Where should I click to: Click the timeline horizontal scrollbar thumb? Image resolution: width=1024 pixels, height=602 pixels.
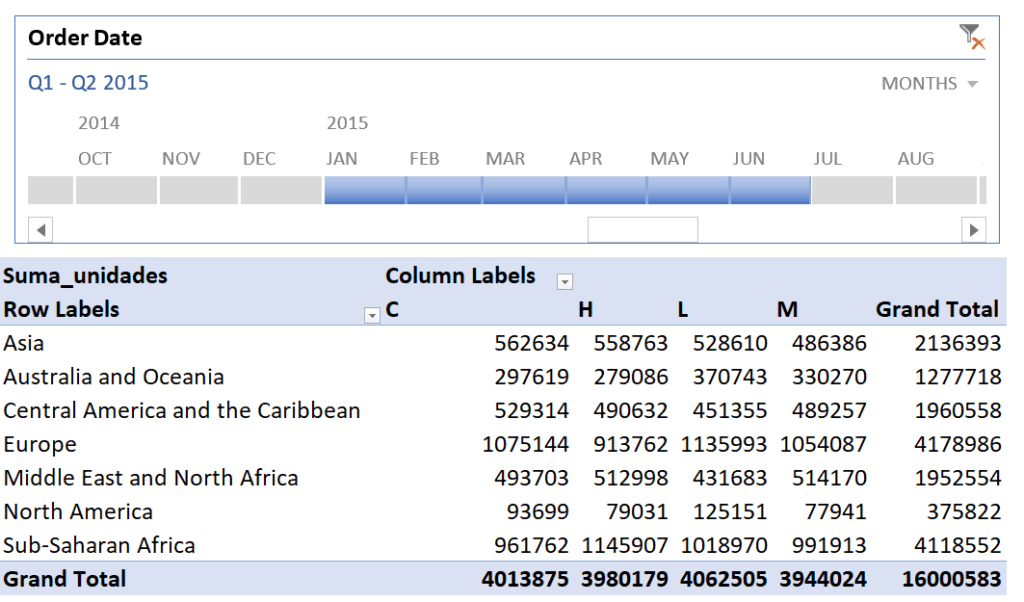(x=643, y=230)
